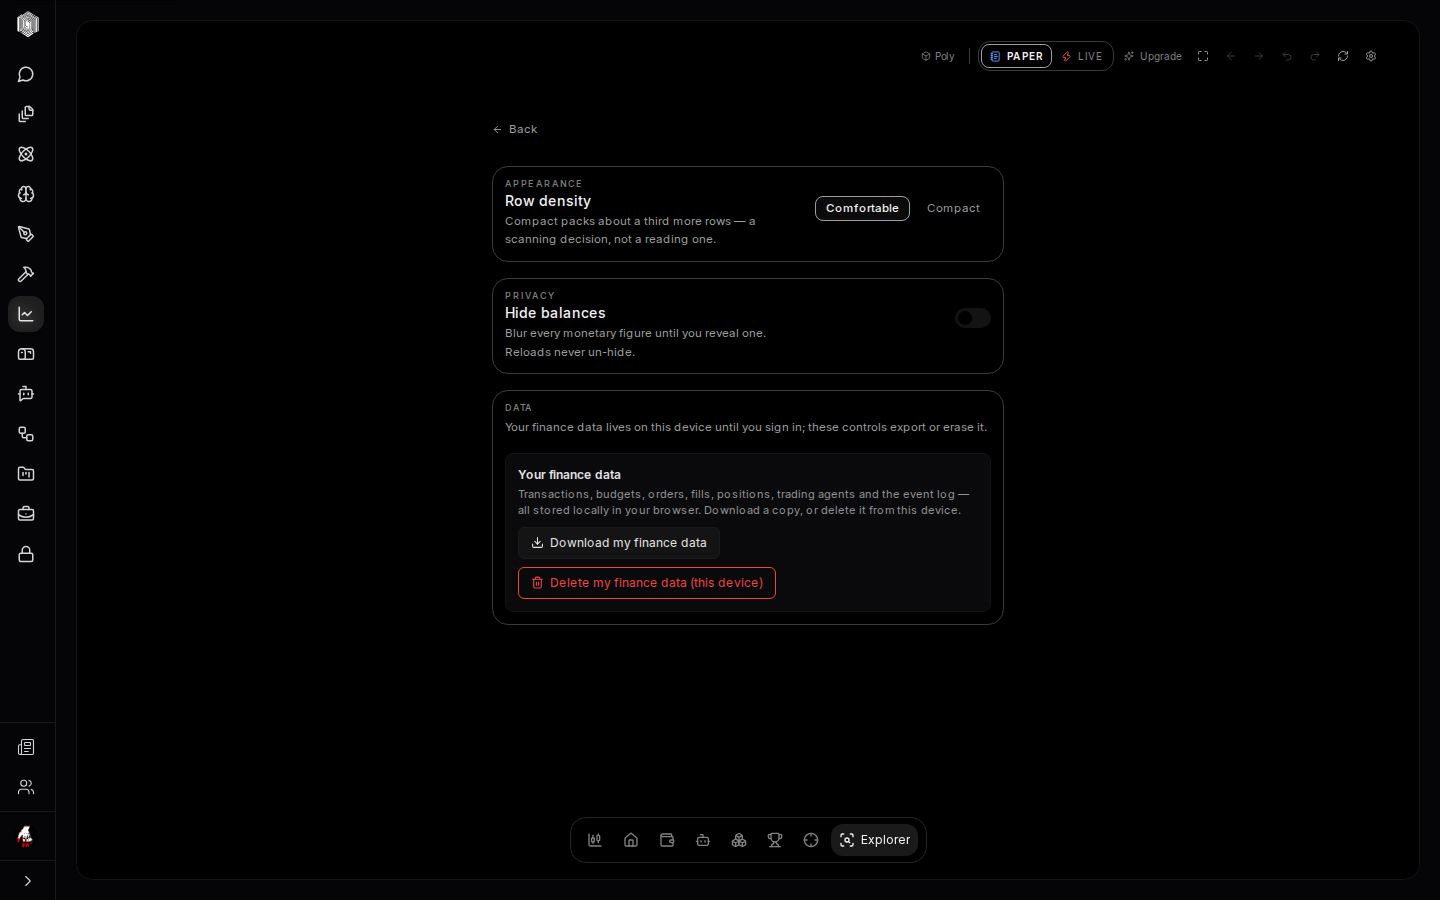This screenshot has width=1440, height=900.
Task: Open the newspaper icon in lower sidebar
Action: tap(26, 747)
